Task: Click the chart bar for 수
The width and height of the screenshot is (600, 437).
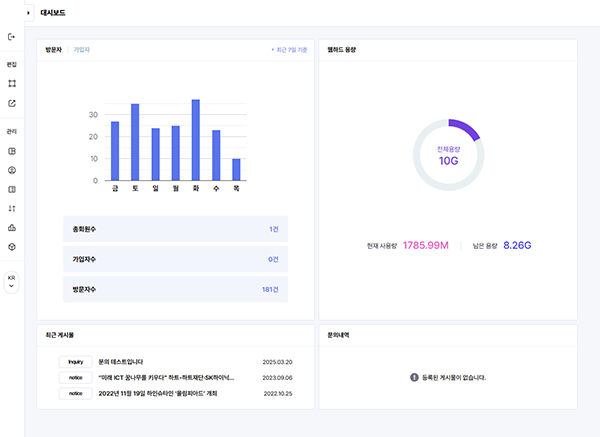Action: pos(216,155)
